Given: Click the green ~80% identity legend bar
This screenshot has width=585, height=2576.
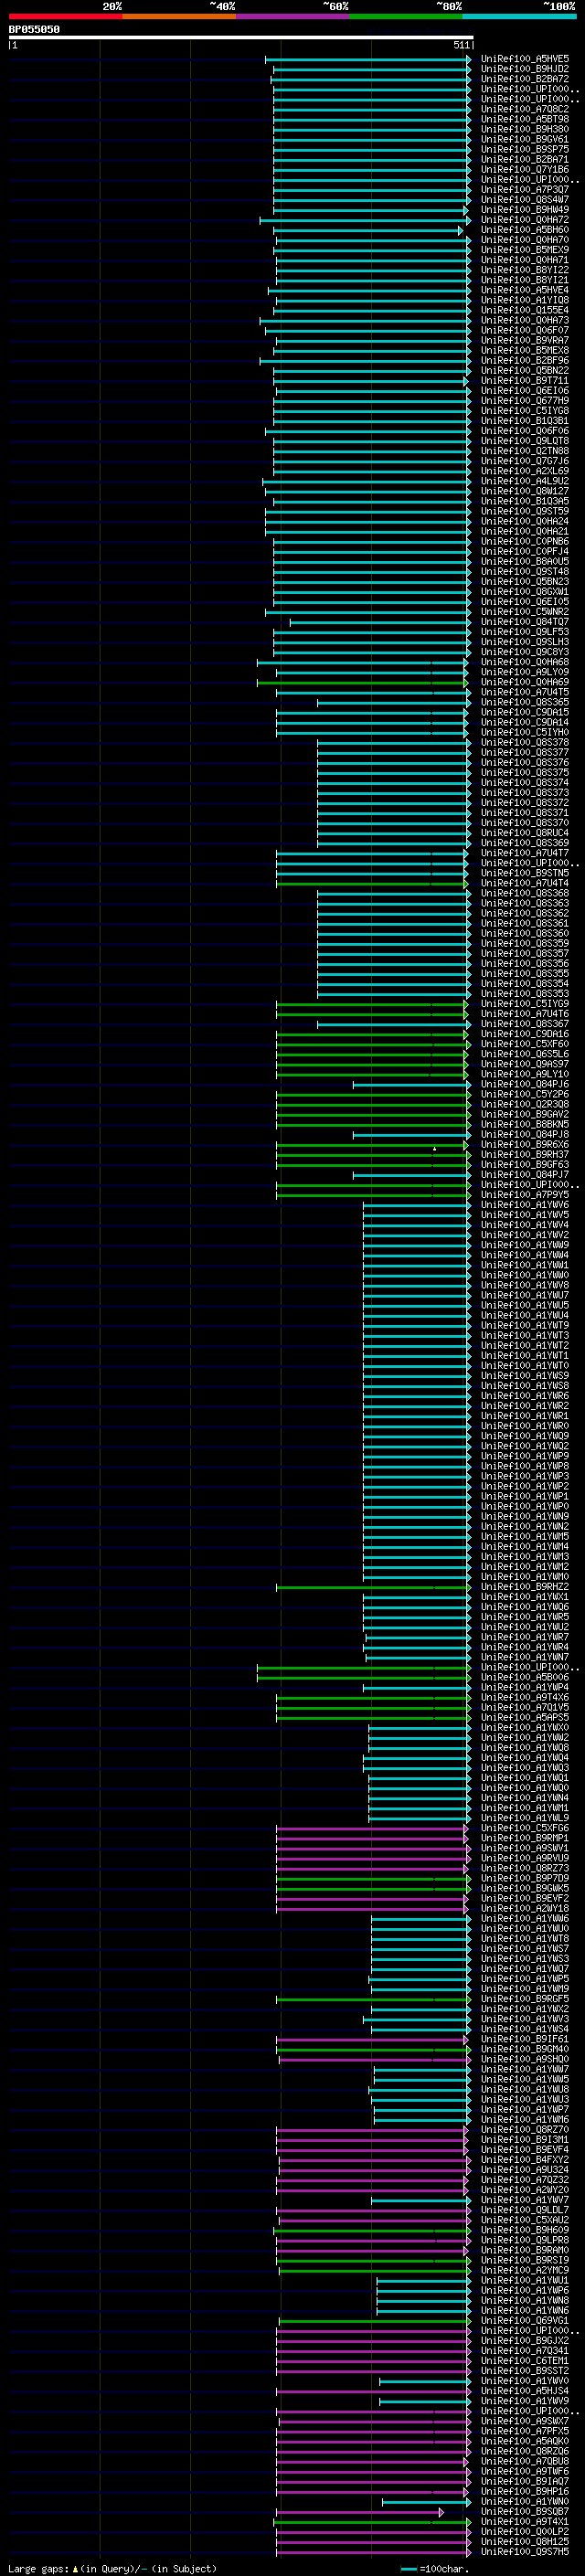Looking at the screenshot, I should [406, 16].
